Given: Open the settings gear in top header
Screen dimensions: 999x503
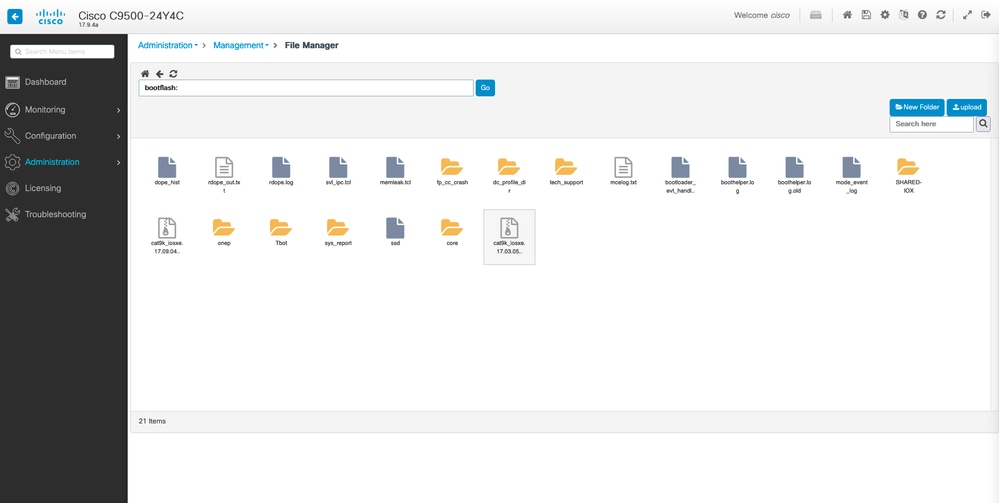Looking at the screenshot, I should [x=884, y=15].
